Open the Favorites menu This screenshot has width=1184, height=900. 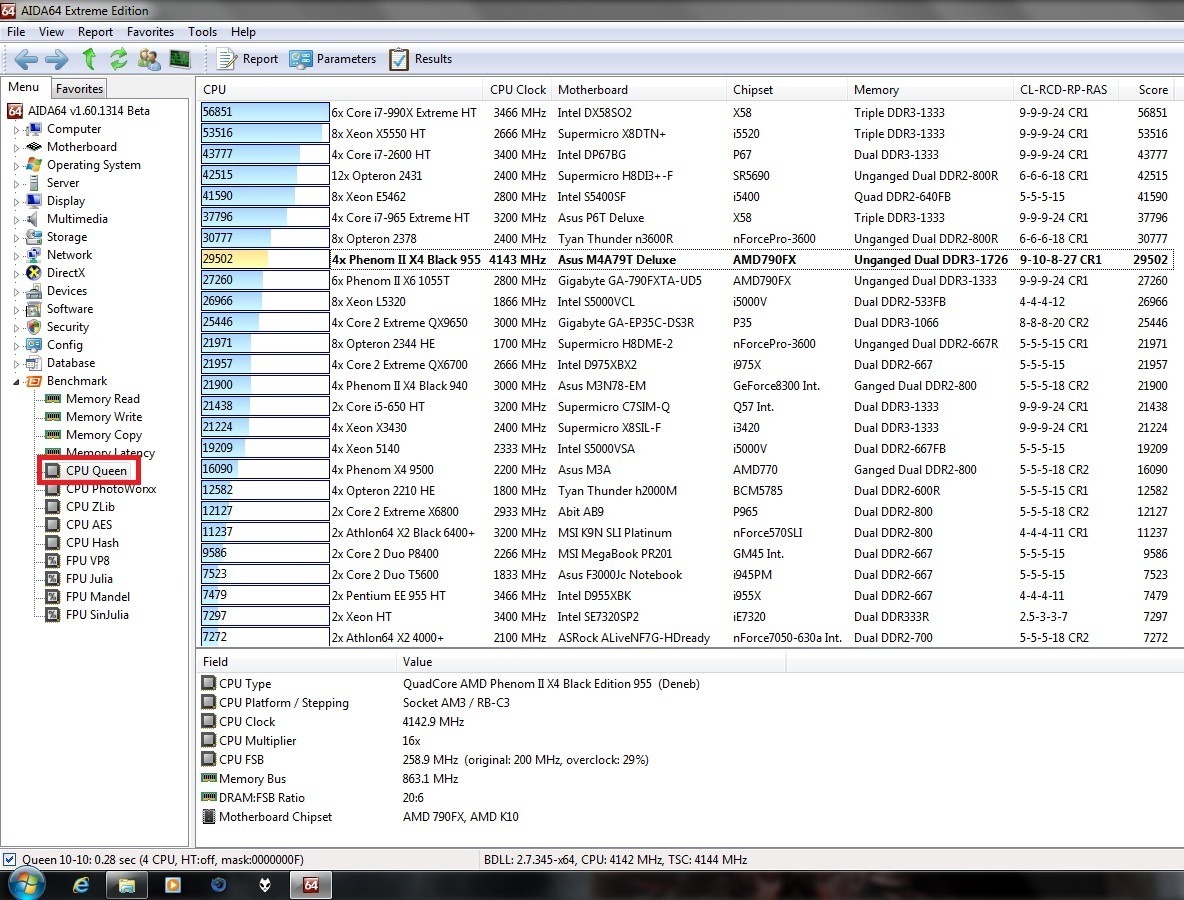150,32
